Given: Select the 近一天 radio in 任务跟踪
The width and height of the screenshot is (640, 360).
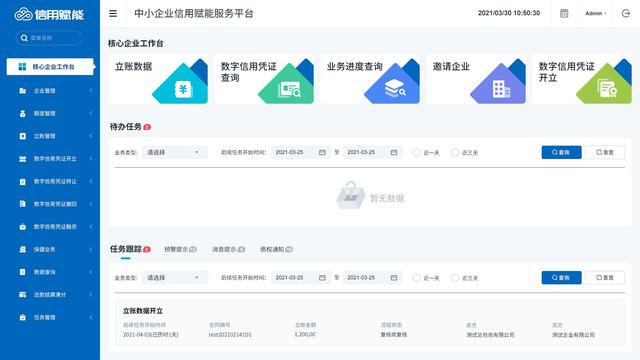Looking at the screenshot, I should (416, 278).
